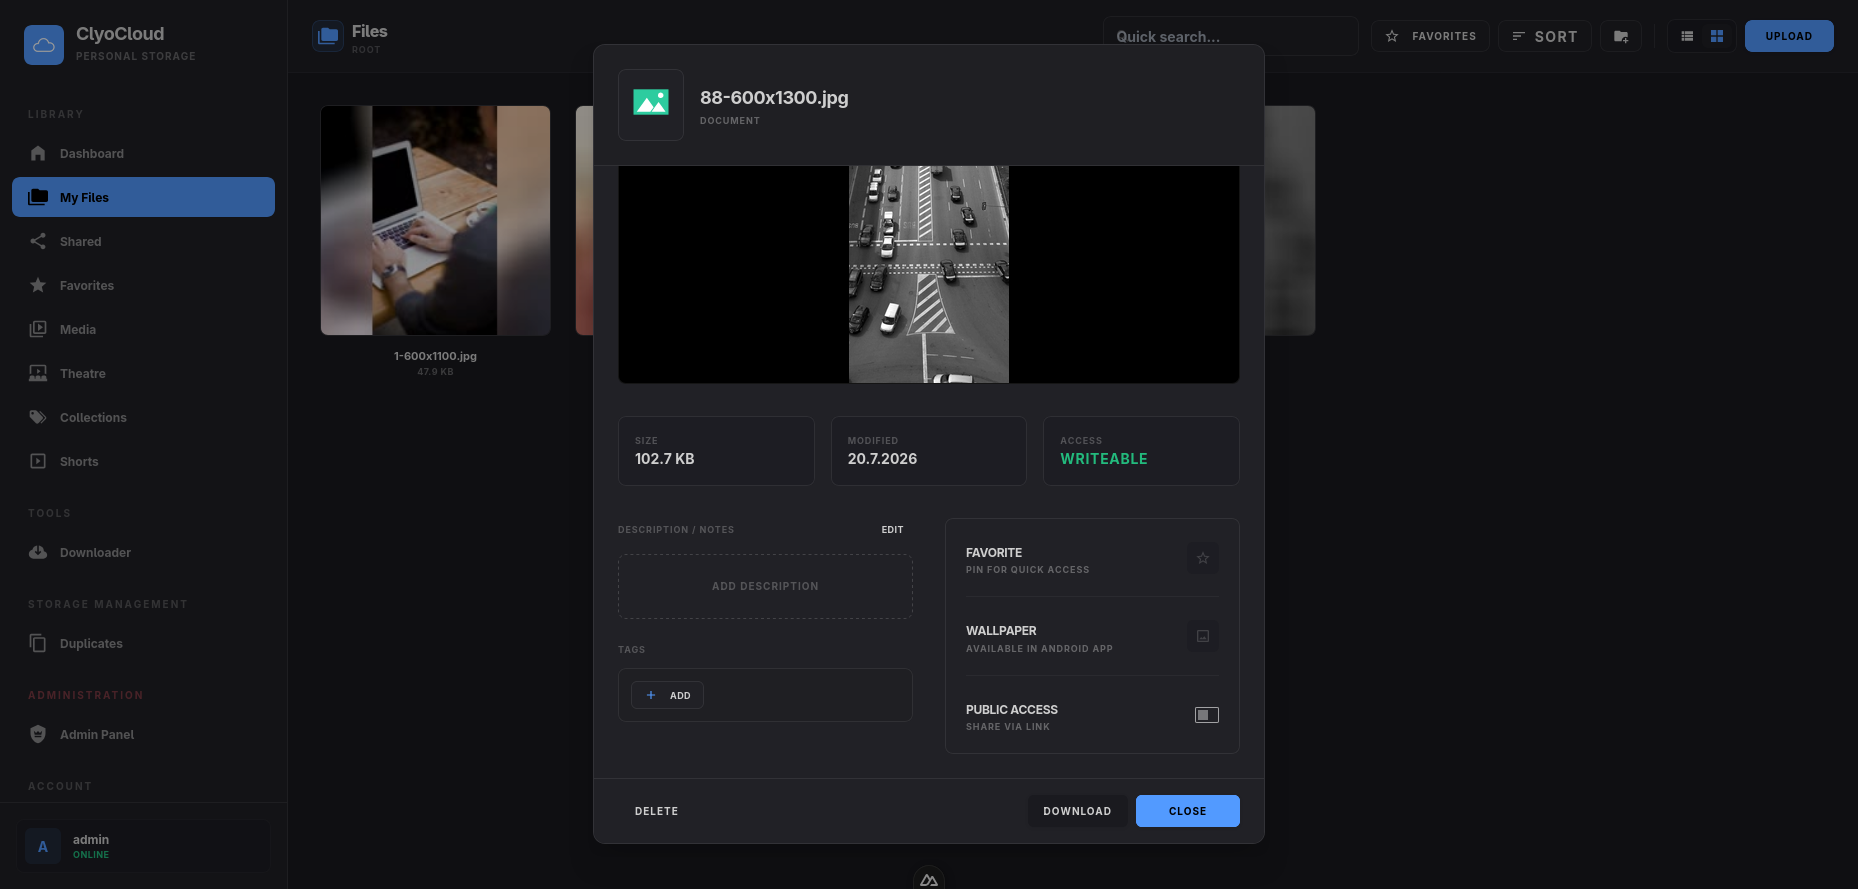Click the Duplicates copy icon

38,643
